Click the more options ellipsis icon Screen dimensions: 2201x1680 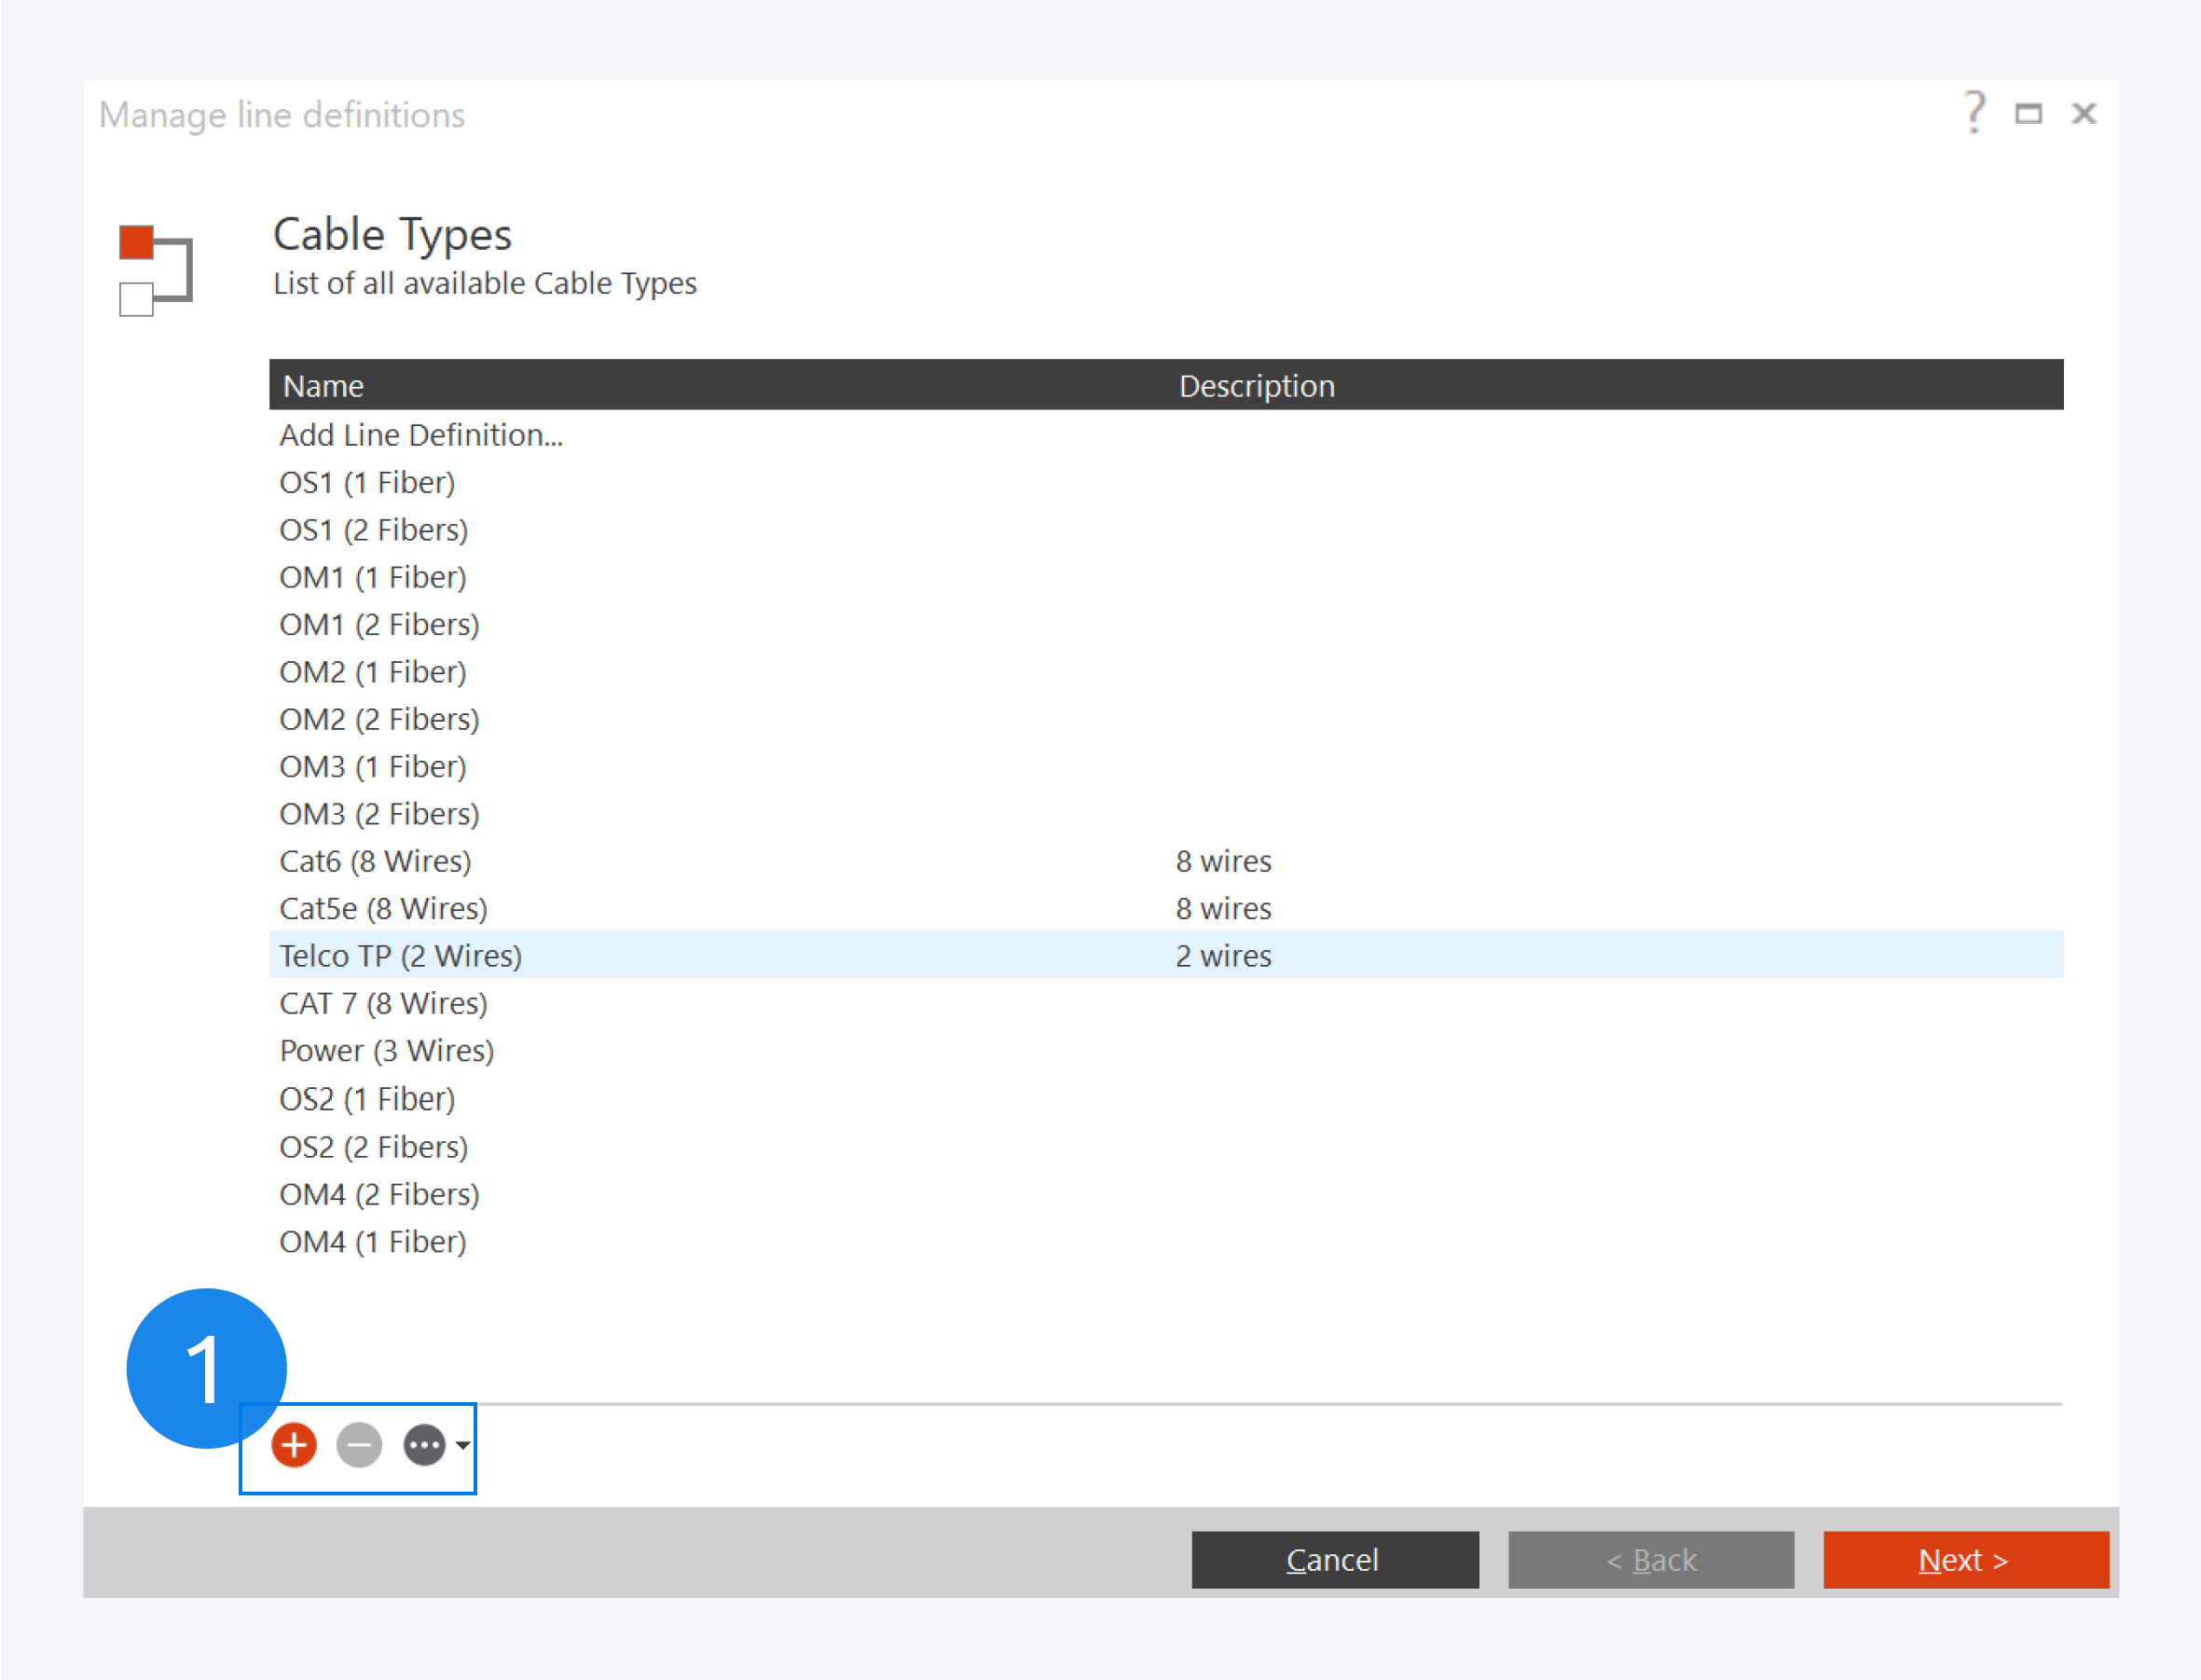coord(424,1445)
